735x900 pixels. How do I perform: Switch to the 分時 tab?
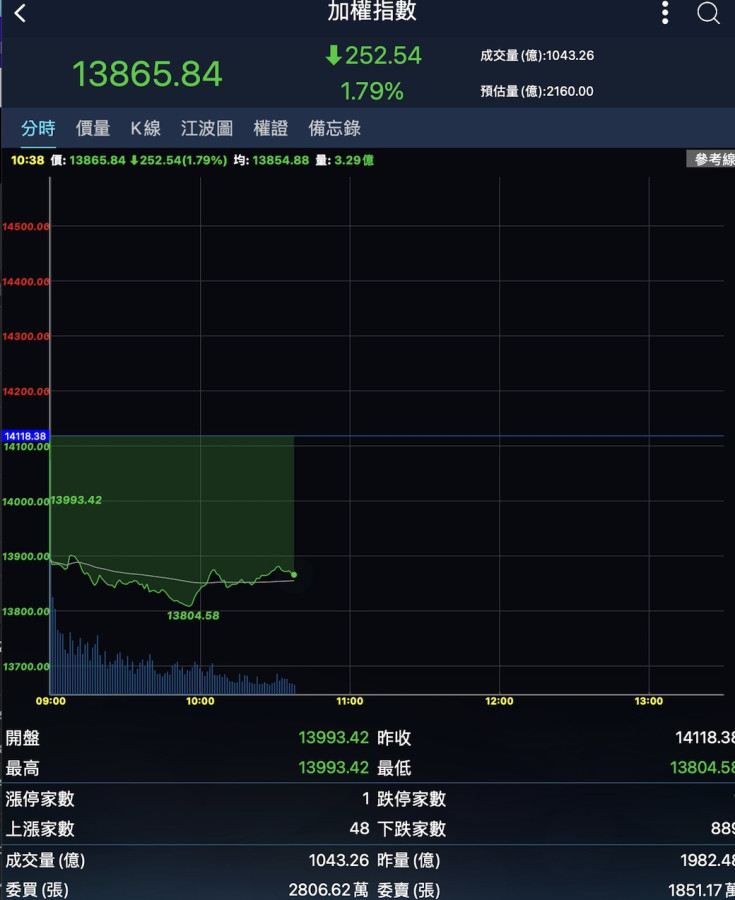38,128
